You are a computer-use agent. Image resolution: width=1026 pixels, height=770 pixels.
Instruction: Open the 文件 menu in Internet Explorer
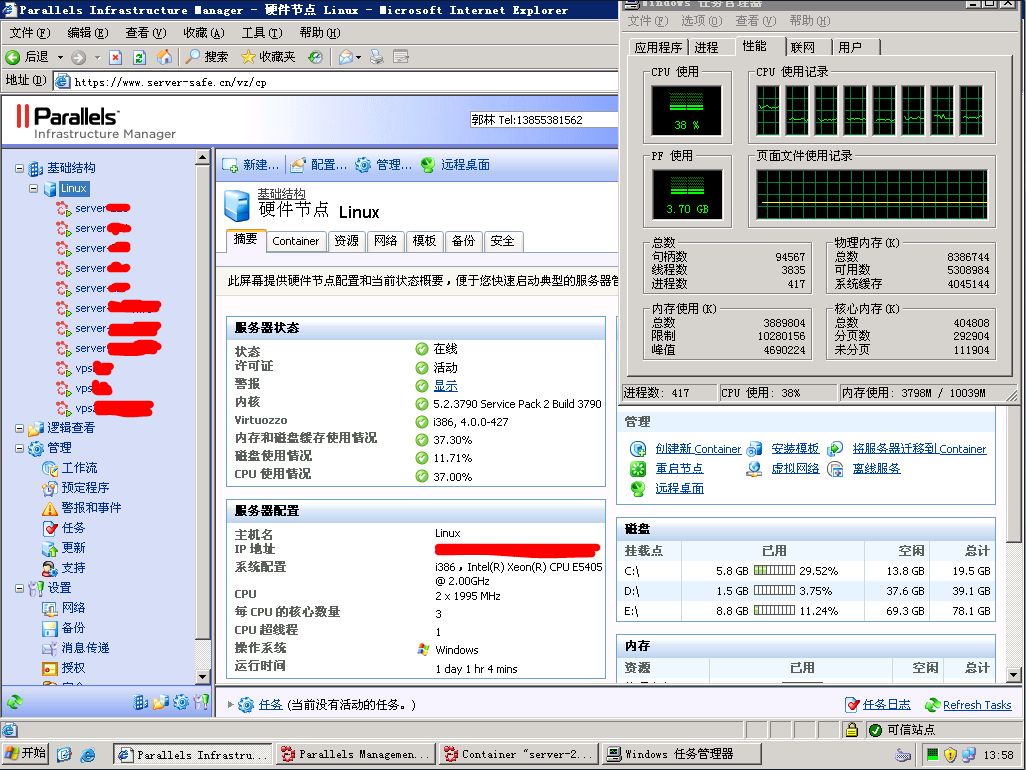[29, 33]
